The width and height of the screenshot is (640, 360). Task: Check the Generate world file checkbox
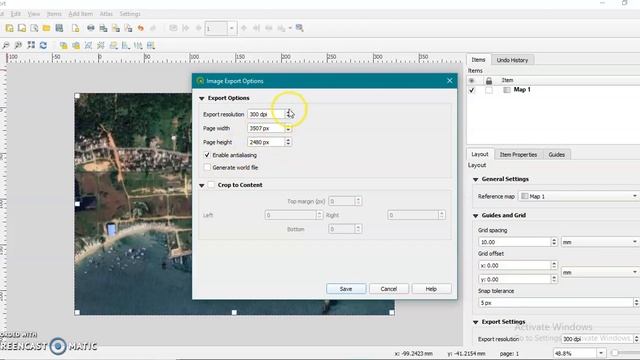[x=207, y=167]
